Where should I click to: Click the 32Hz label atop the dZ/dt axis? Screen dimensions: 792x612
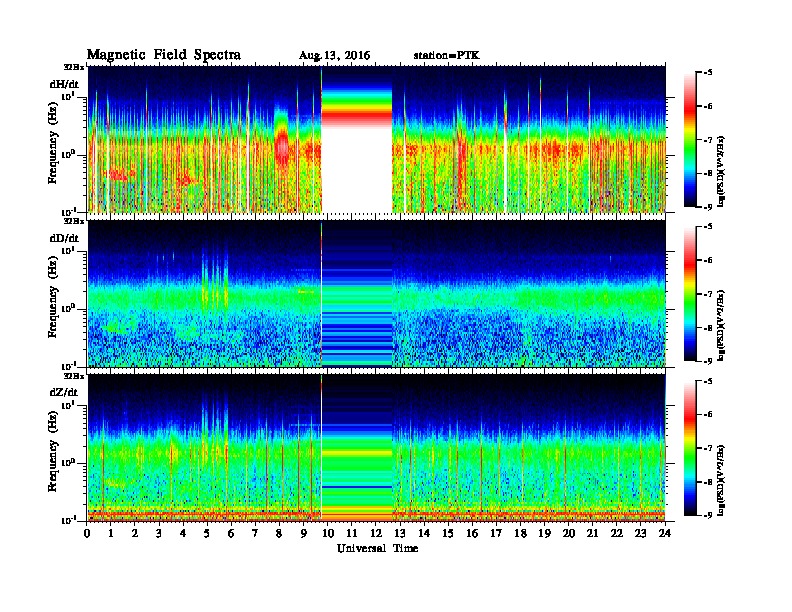coord(74,376)
